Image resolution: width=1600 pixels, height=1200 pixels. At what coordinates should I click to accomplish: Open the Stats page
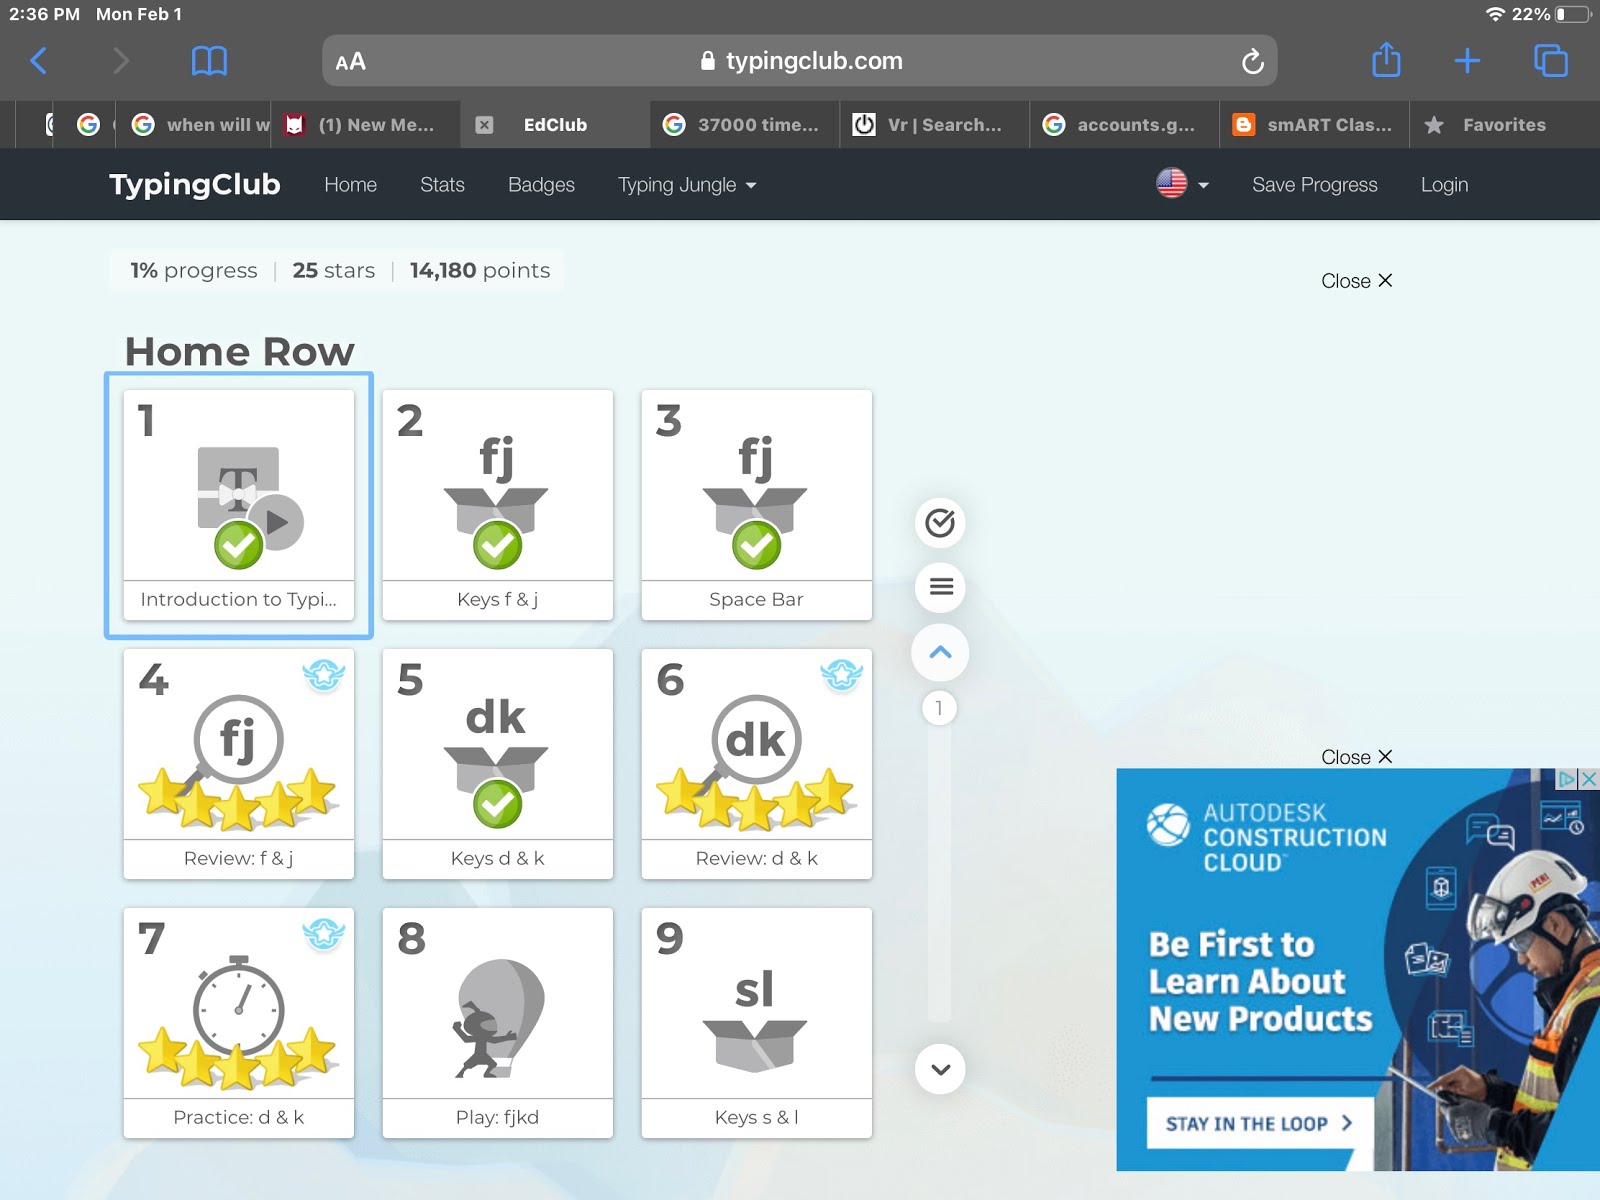click(442, 185)
